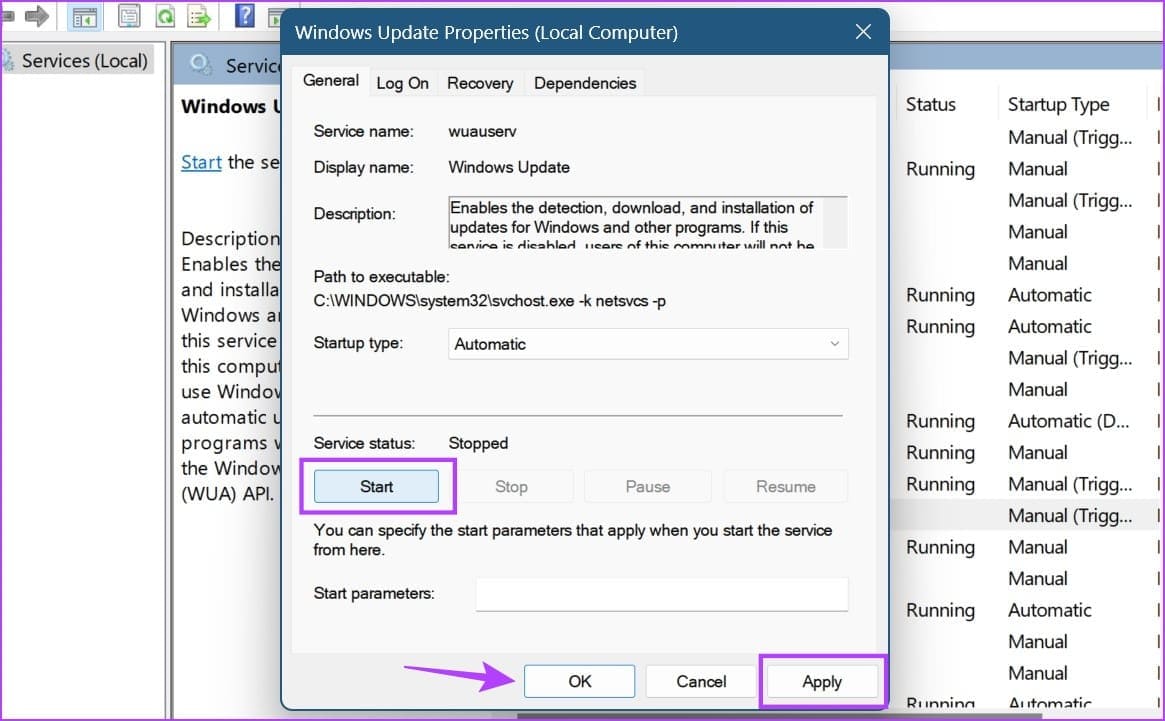Click the Start service button

click(376, 487)
